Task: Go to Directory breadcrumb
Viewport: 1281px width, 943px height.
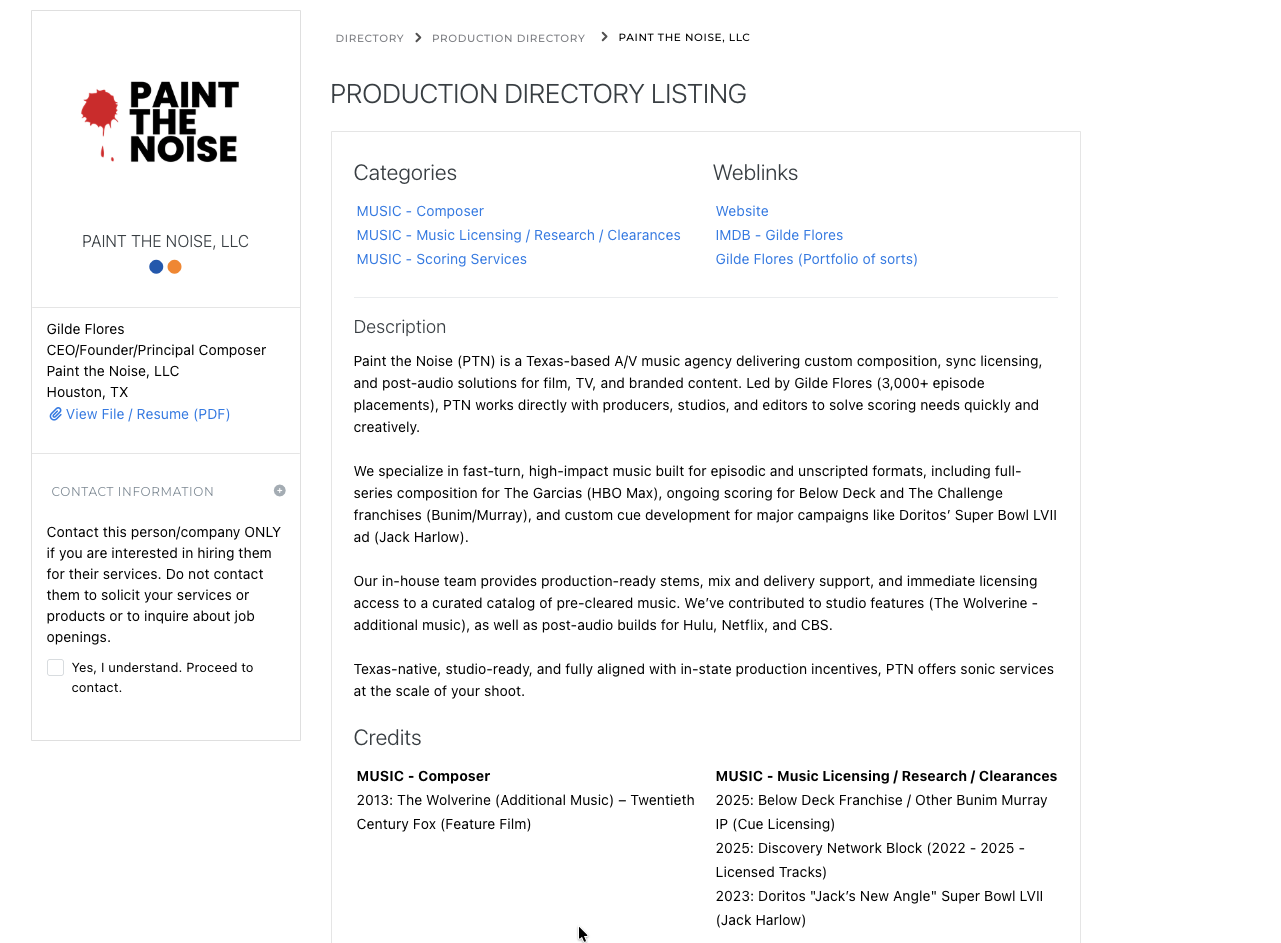Action: click(x=370, y=38)
